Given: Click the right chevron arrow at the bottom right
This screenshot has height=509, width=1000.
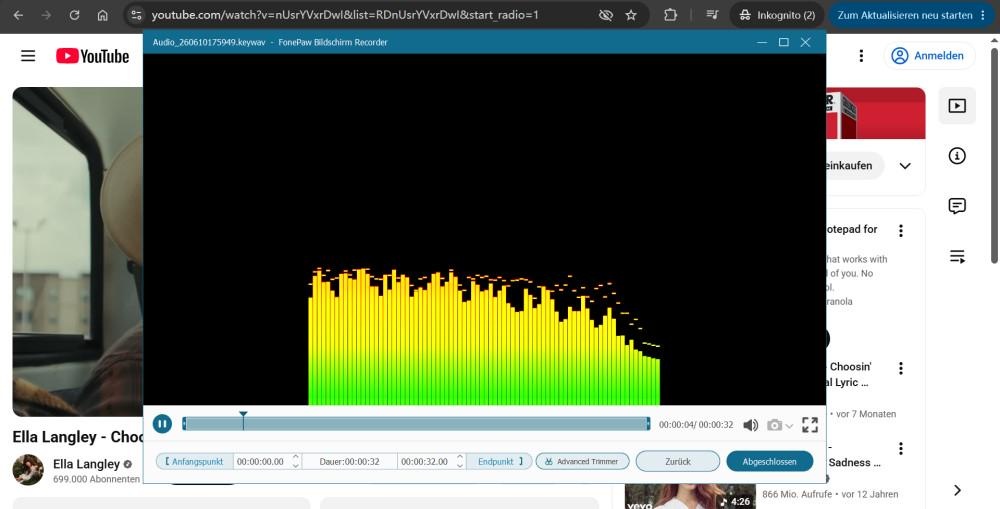Looking at the screenshot, I should point(957,490).
